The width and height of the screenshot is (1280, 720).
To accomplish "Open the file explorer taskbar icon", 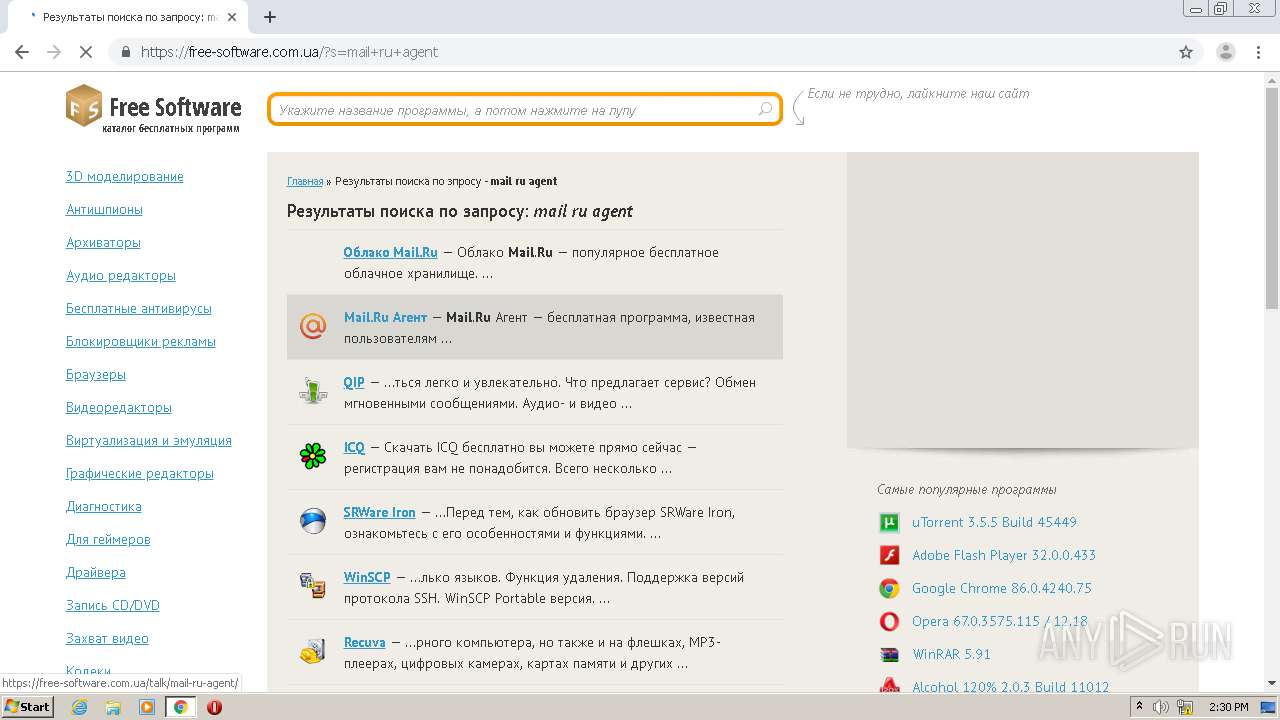I will point(113,707).
